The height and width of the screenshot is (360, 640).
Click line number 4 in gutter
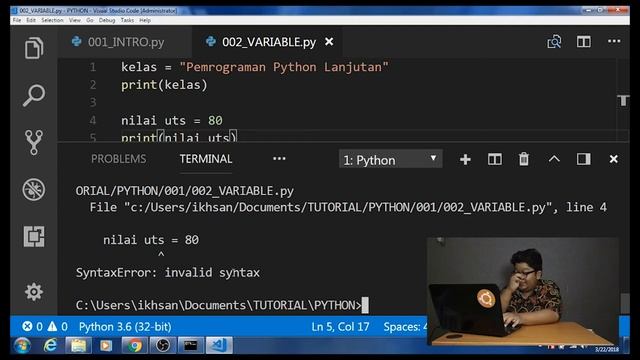(93, 120)
